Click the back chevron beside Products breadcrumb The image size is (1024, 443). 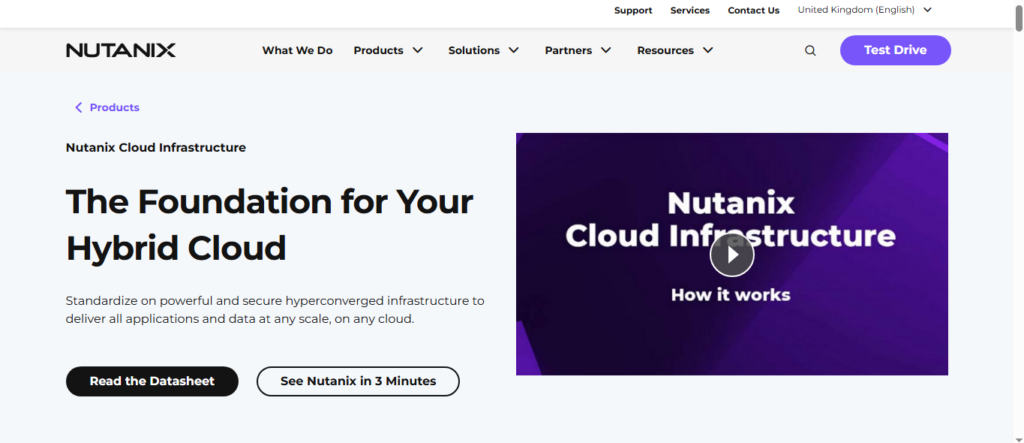click(x=78, y=107)
